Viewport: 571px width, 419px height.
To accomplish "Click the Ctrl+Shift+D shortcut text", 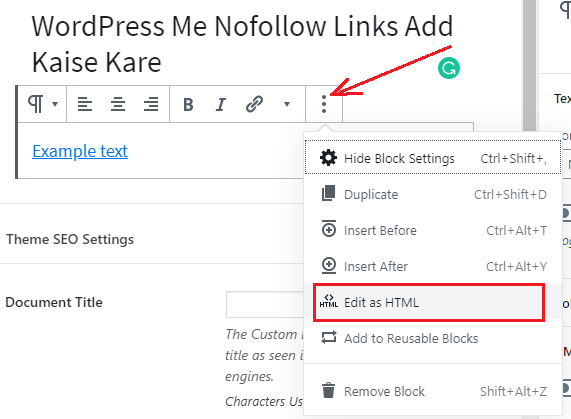I will 510,194.
